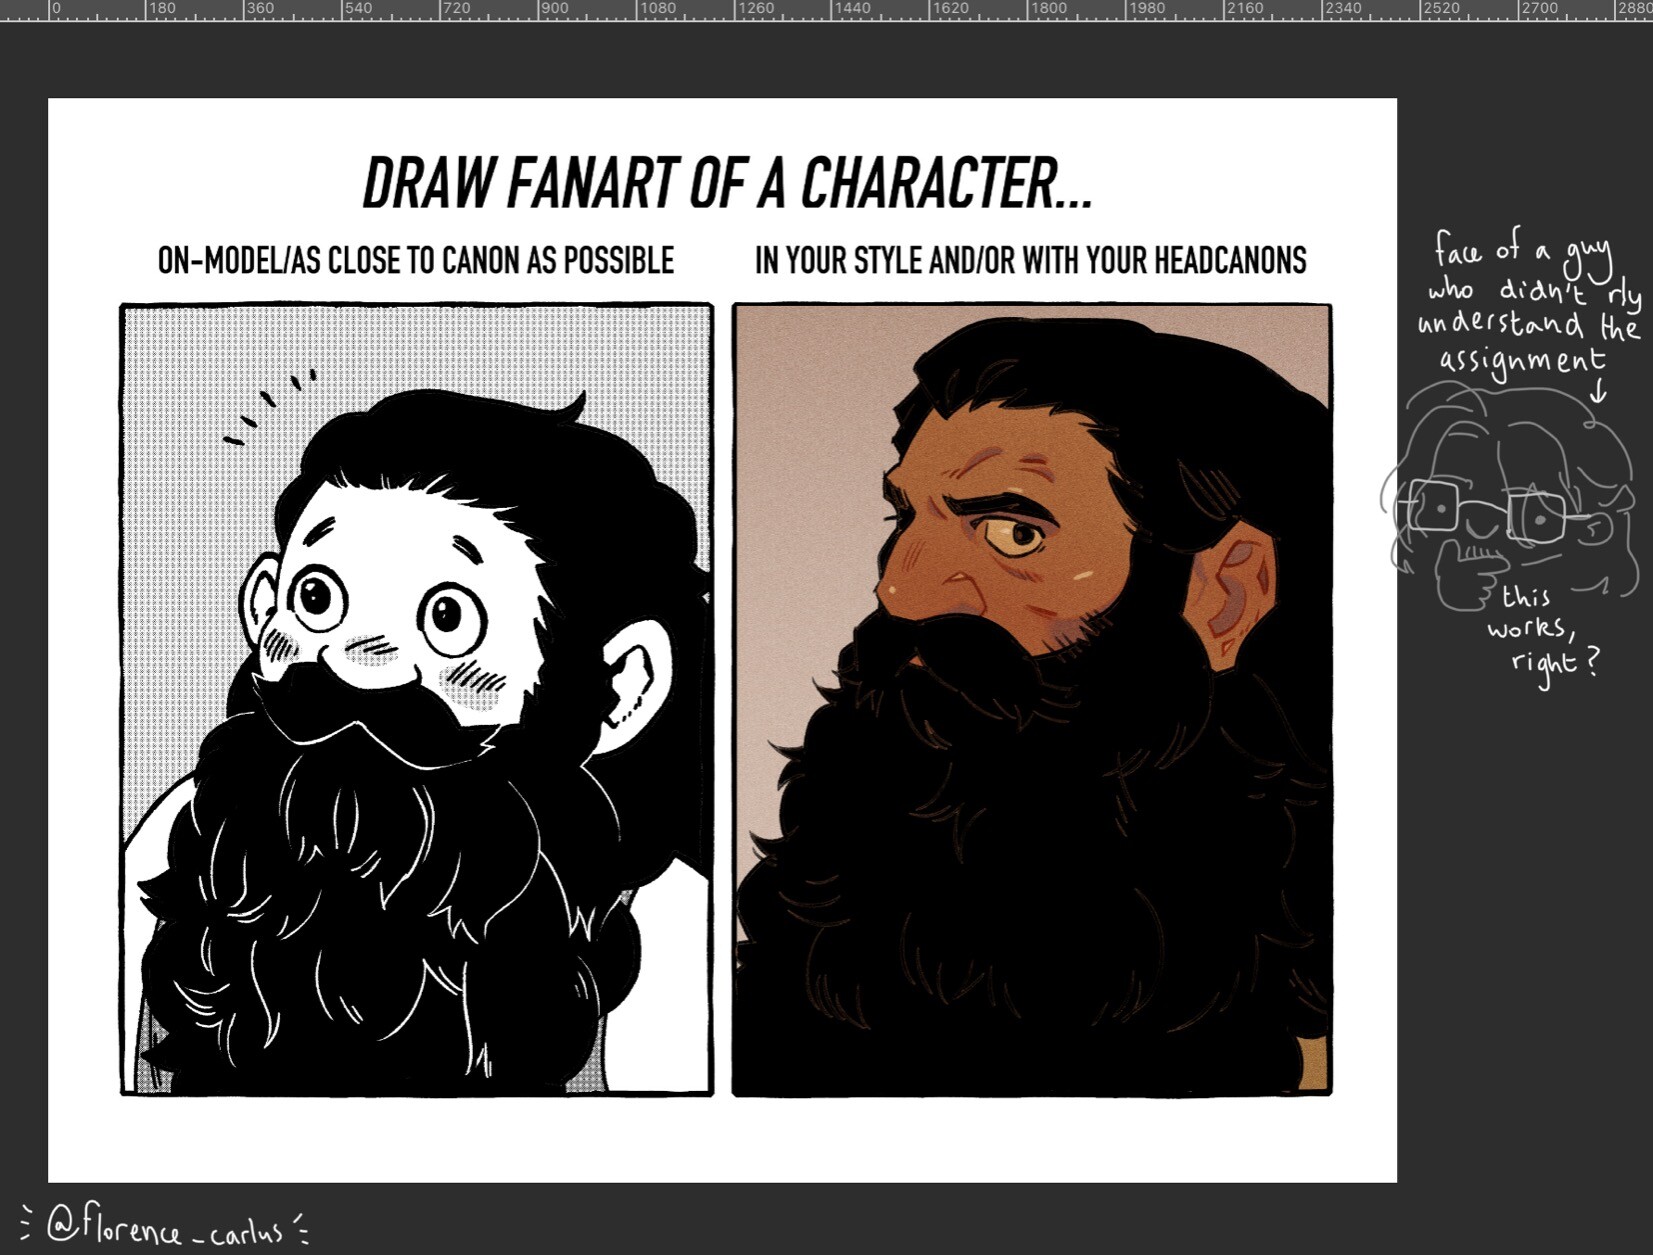Click the 1080 mark on the ruler

(x=656, y=9)
